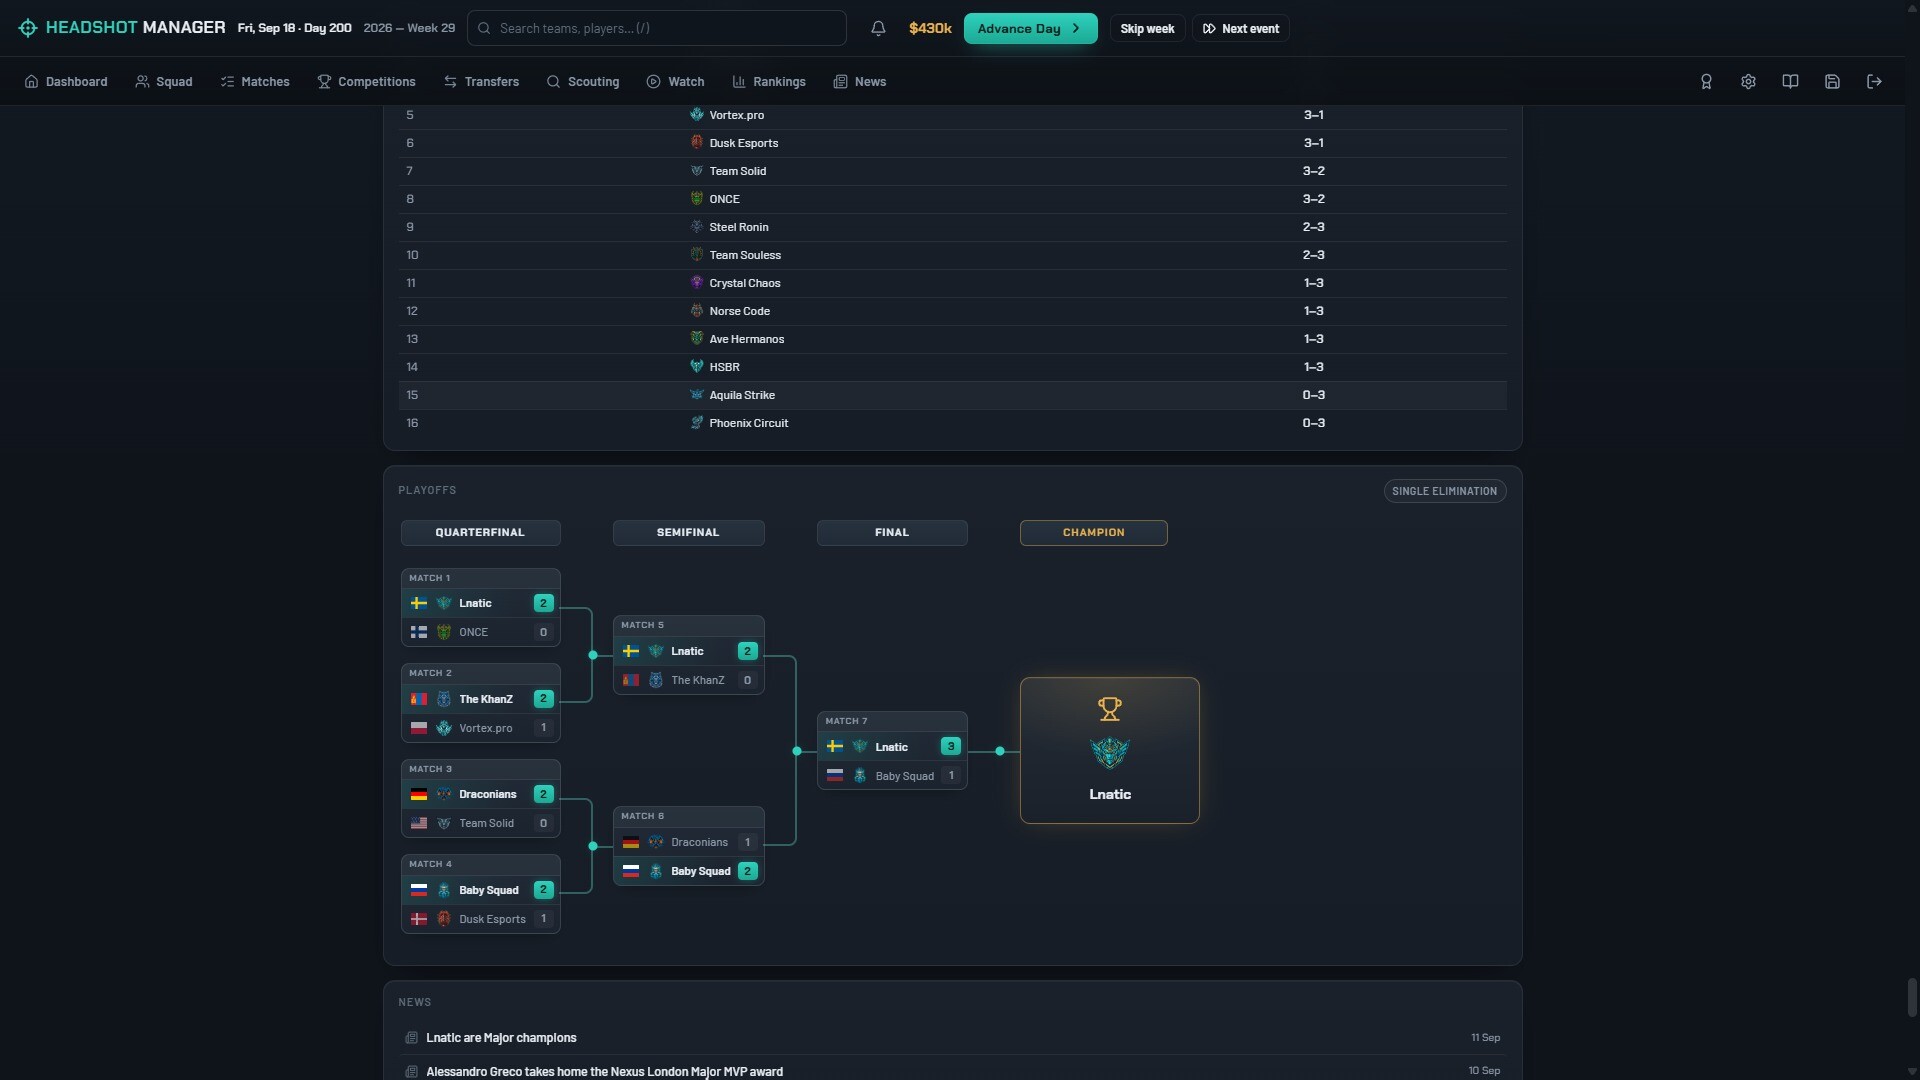
Task: Click the news article icon beside Lnatic headline
Action: coord(411,1038)
